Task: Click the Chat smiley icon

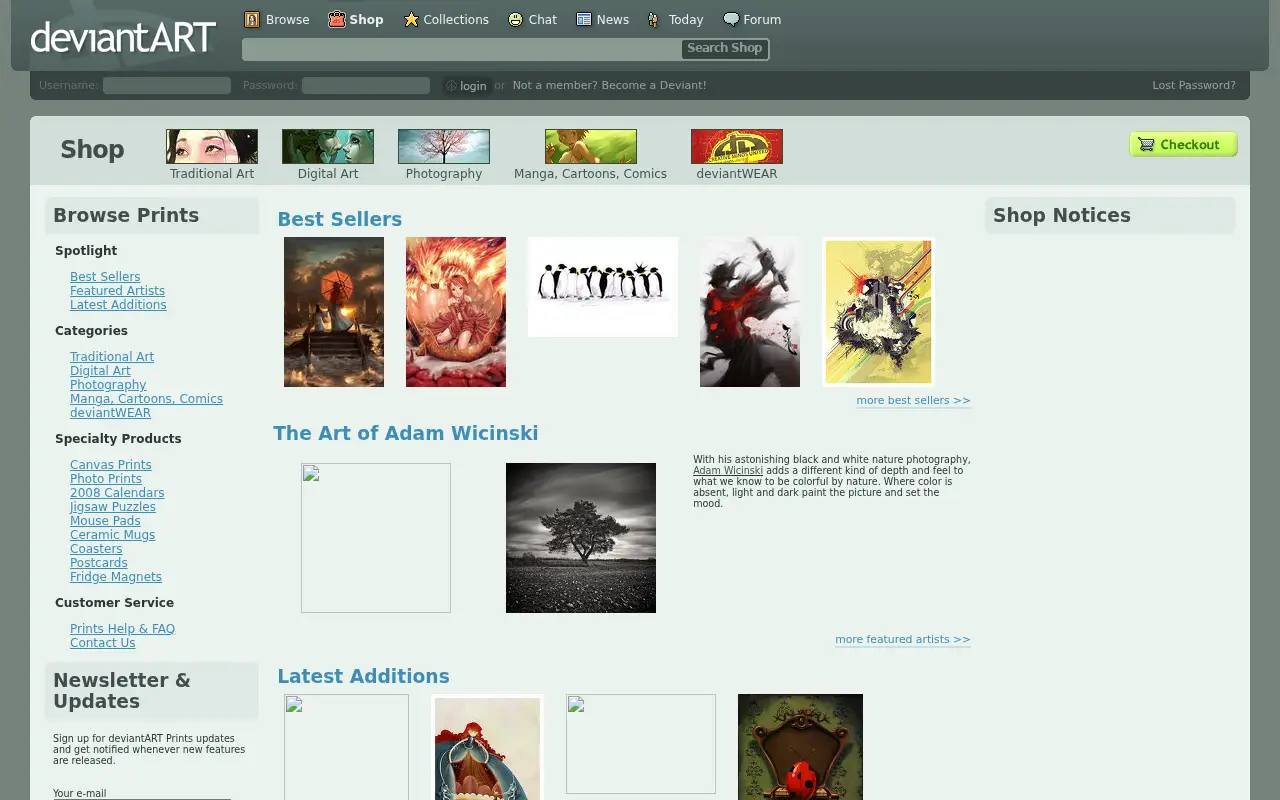Action: [x=516, y=19]
